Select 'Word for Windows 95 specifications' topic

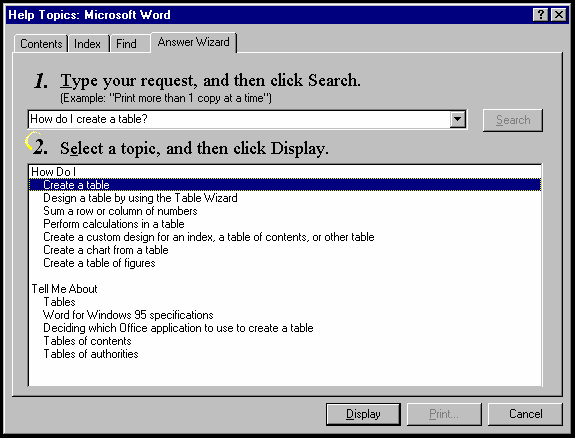[128, 315]
